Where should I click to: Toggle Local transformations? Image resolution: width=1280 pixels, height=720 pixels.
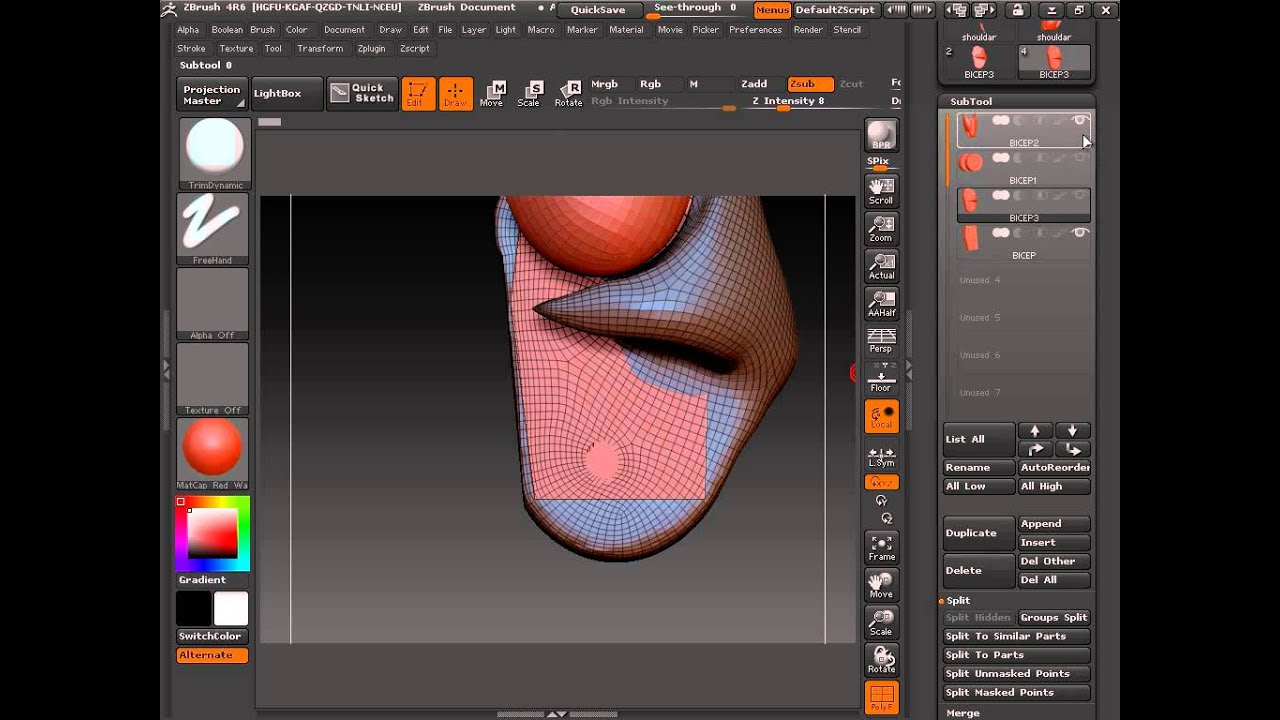point(881,416)
